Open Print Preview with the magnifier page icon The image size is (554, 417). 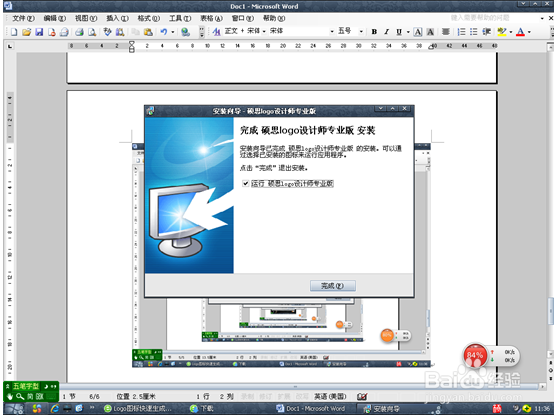tap(92, 32)
